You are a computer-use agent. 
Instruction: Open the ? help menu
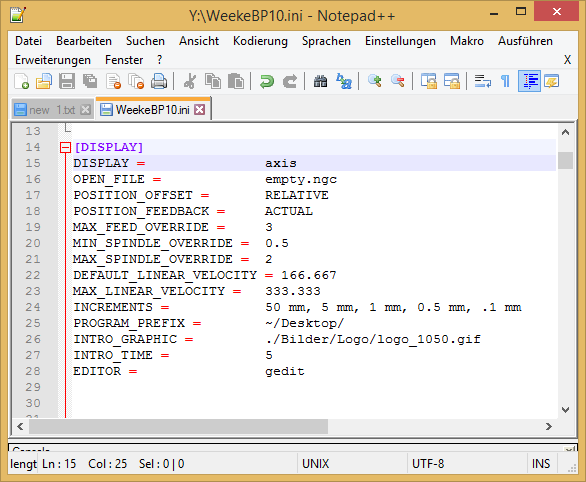(x=160, y=60)
